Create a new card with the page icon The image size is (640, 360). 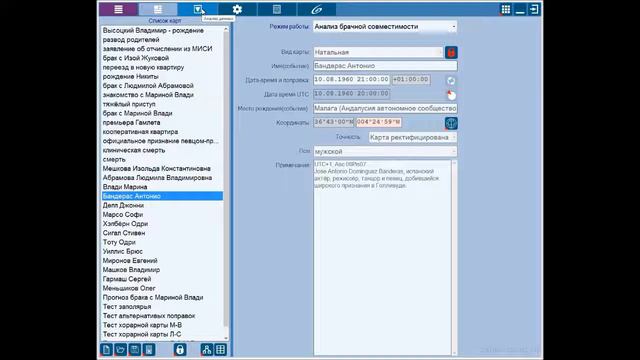(x=106, y=349)
